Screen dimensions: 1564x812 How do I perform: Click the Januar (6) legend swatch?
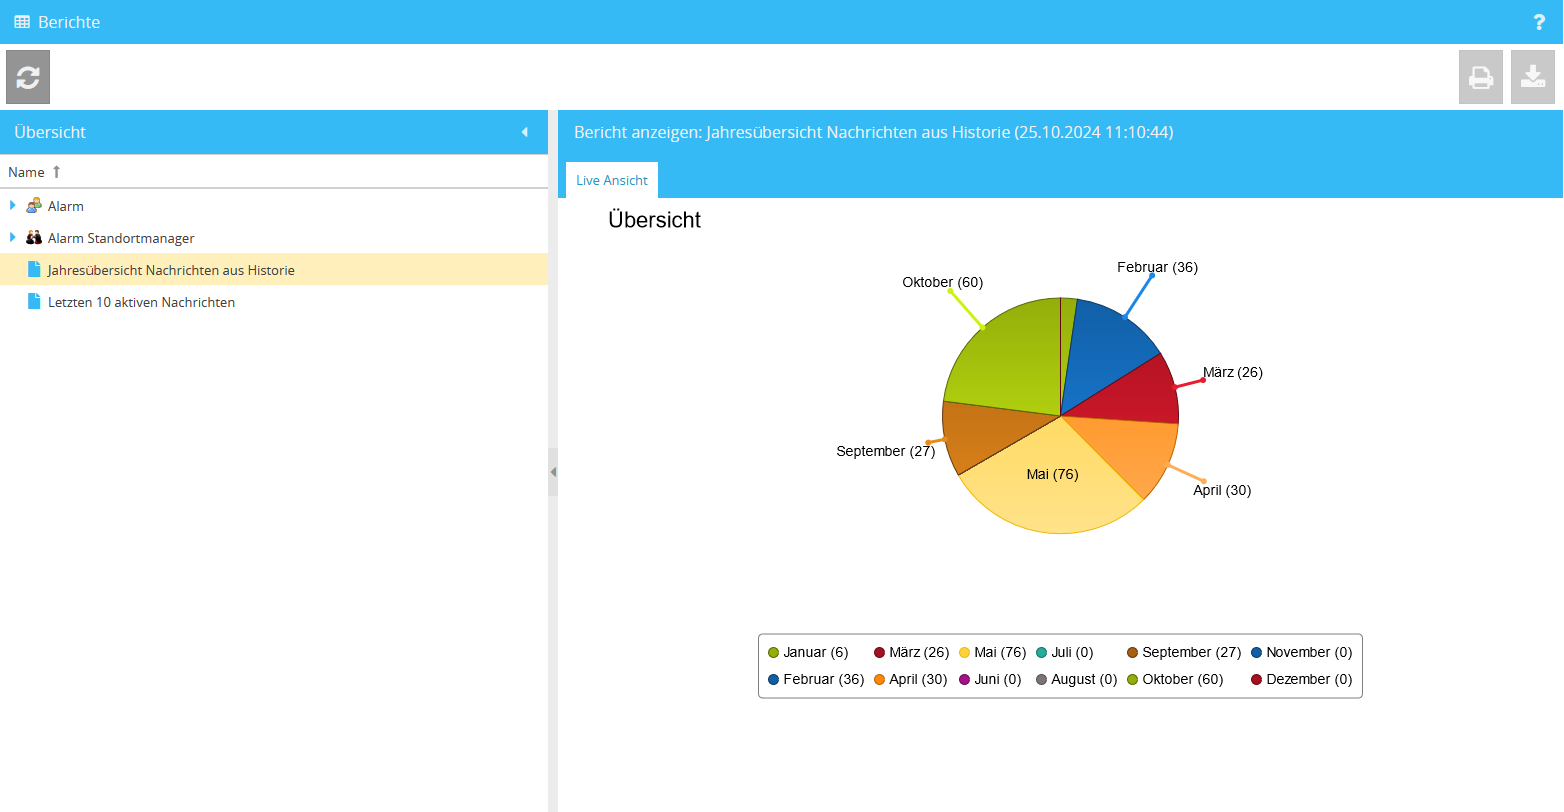[773, 653]
